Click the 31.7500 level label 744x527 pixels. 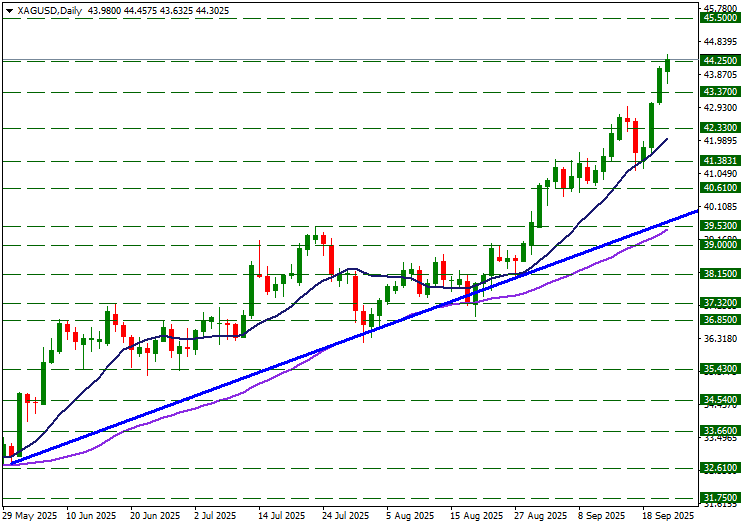point(721,498)
